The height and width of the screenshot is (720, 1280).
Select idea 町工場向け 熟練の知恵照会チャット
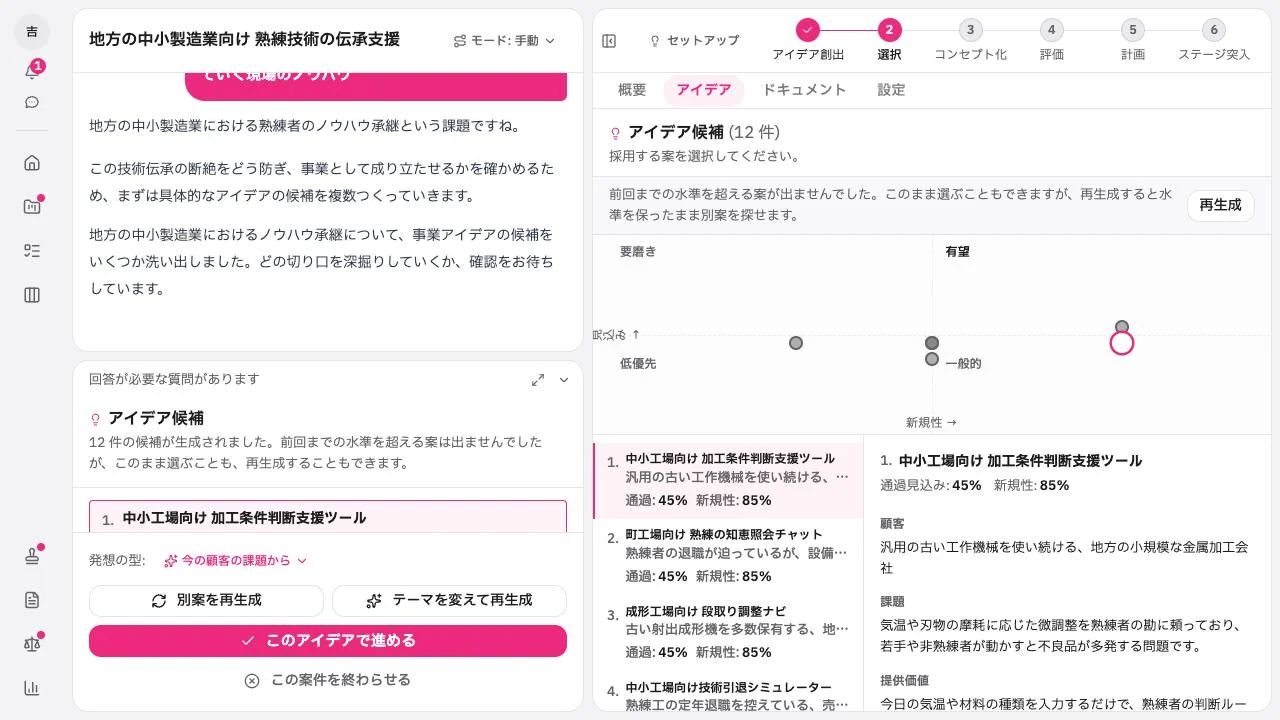coord(728,556)
